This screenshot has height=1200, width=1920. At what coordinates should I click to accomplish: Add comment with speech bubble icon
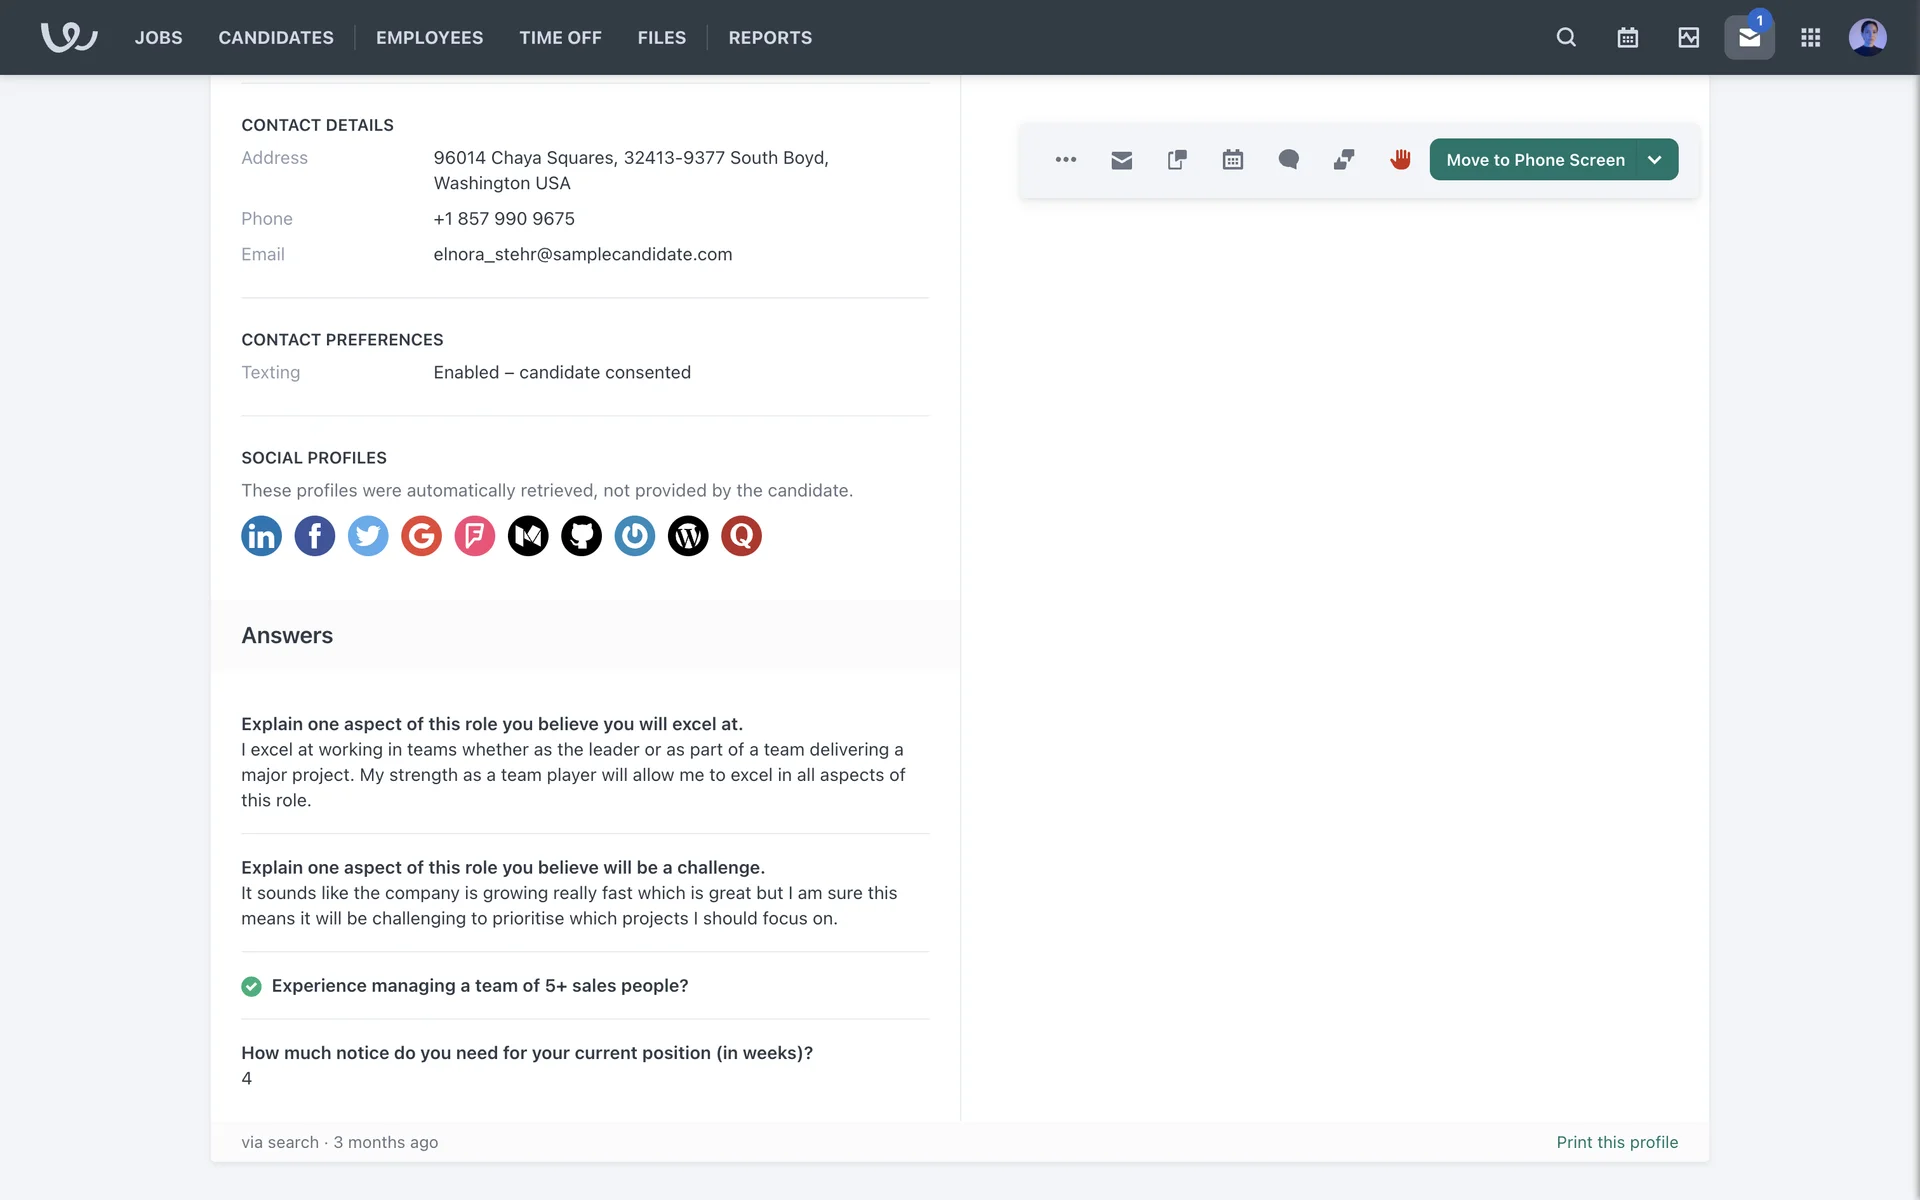pyautogui.click(x=1288, y=160)
